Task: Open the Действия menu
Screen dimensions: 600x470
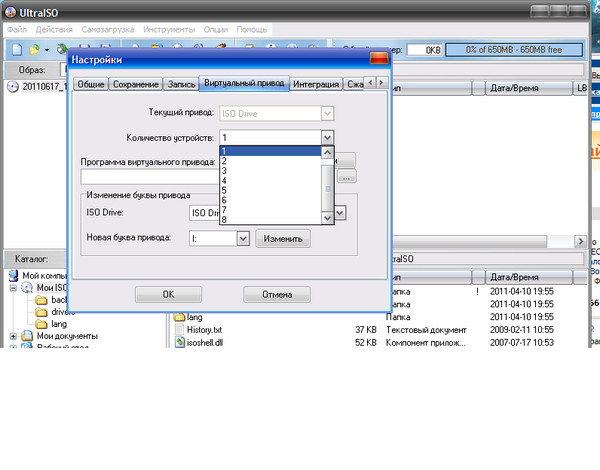Action: (54, 29)
